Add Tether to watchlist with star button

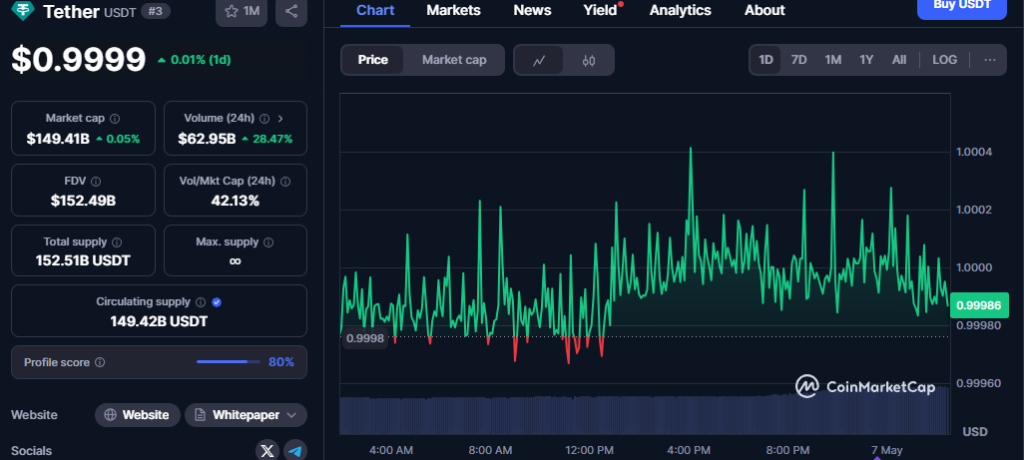click(x=242, y=11)
